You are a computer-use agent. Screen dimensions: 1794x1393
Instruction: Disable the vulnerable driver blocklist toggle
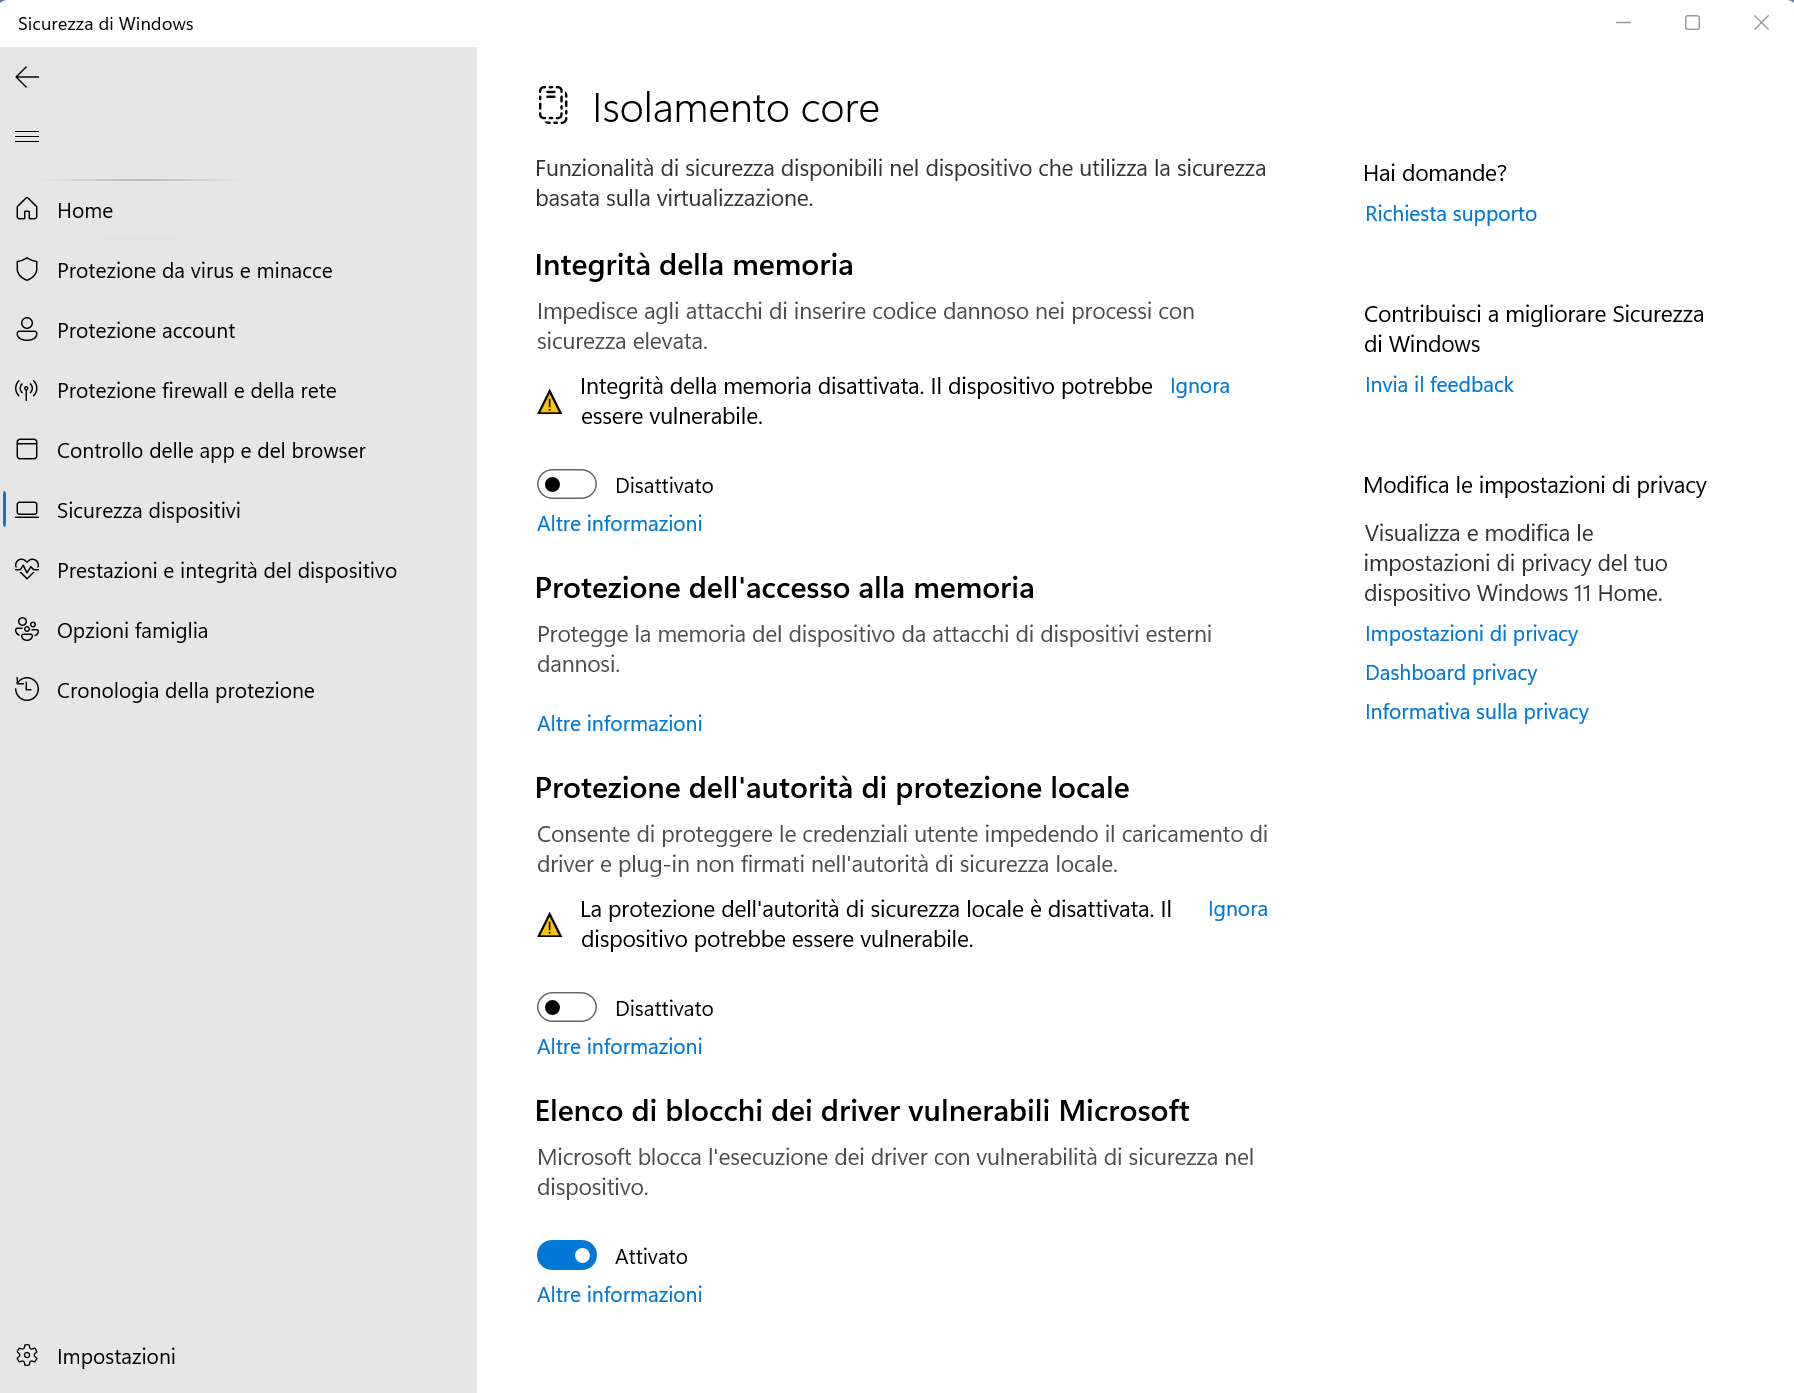(567, 1255)
